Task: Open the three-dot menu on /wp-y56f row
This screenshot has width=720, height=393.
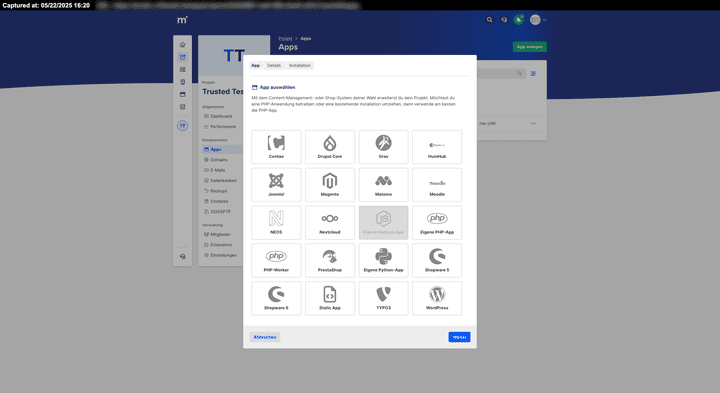Action: click(533, 123)
